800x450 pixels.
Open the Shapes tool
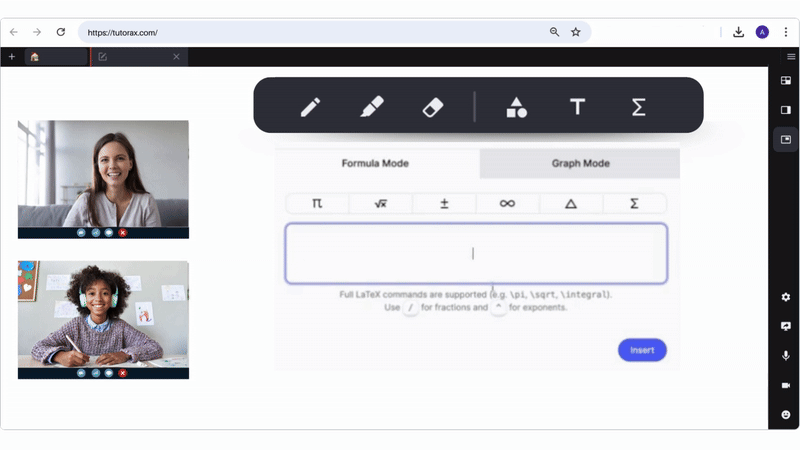point(516,106)
